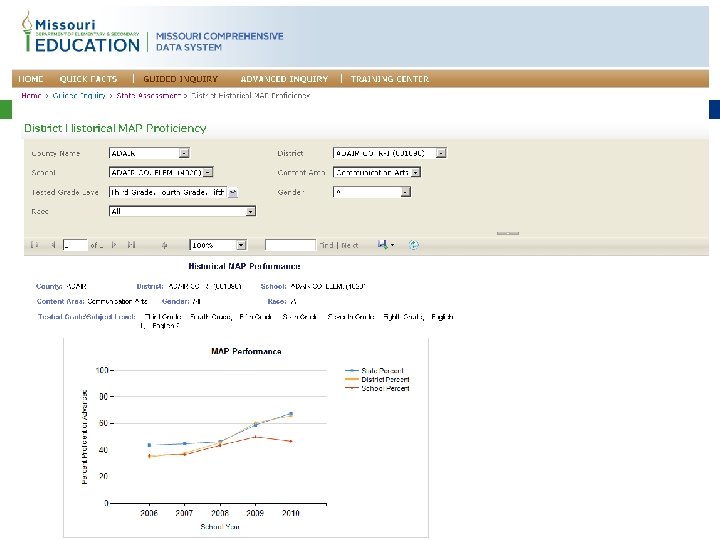
Task: Click the 'Missouri Comprehensive Data System' header text
Action: pos(219,41)
